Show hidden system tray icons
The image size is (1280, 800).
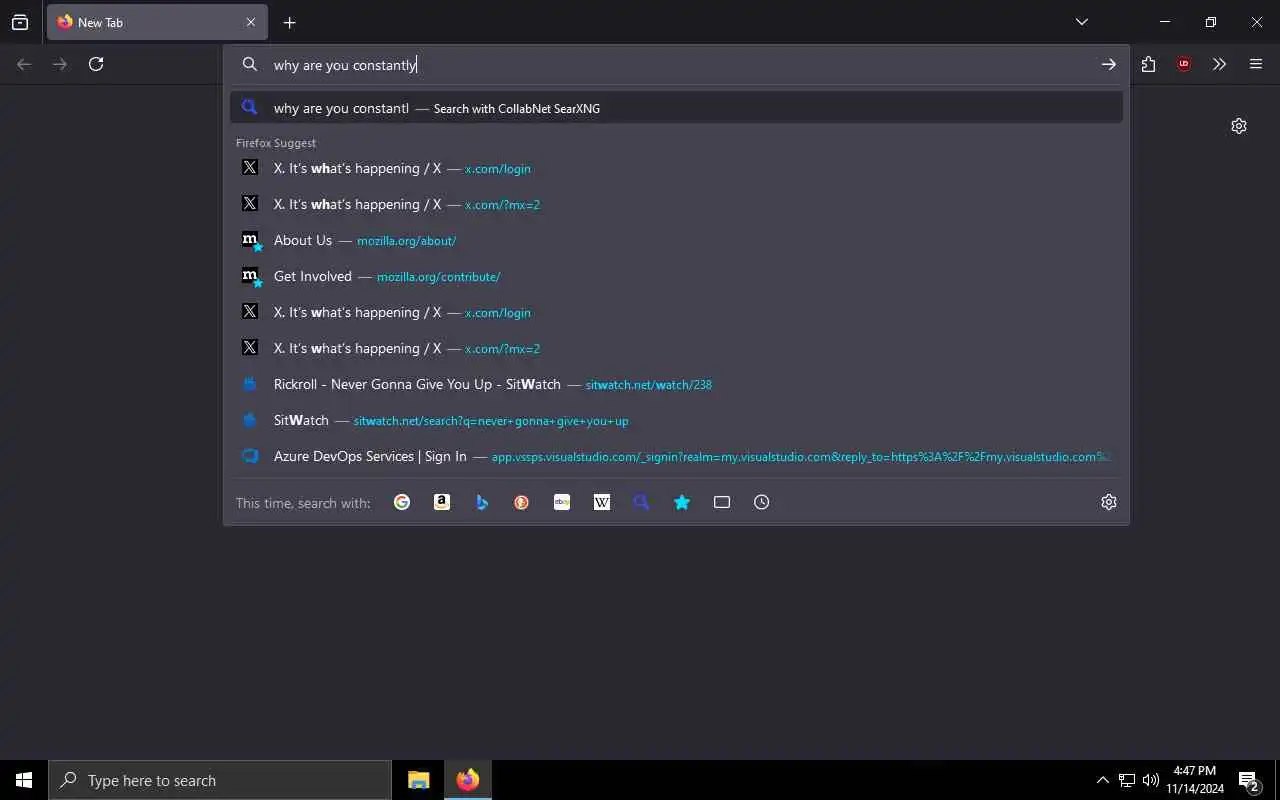coord(1103,780)
